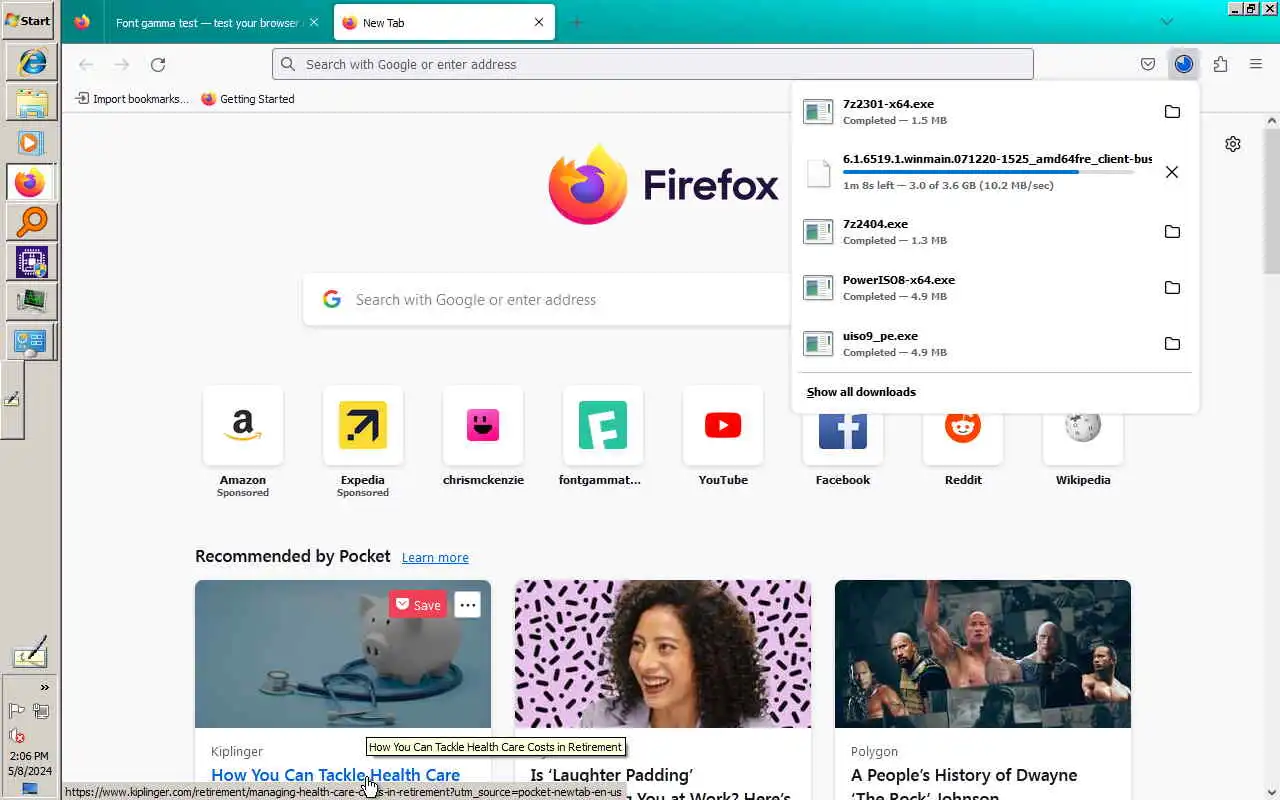This screenshot has height=800, width=1280.
Task: Close the Font gamma test tab
Action: coord(314,22)
